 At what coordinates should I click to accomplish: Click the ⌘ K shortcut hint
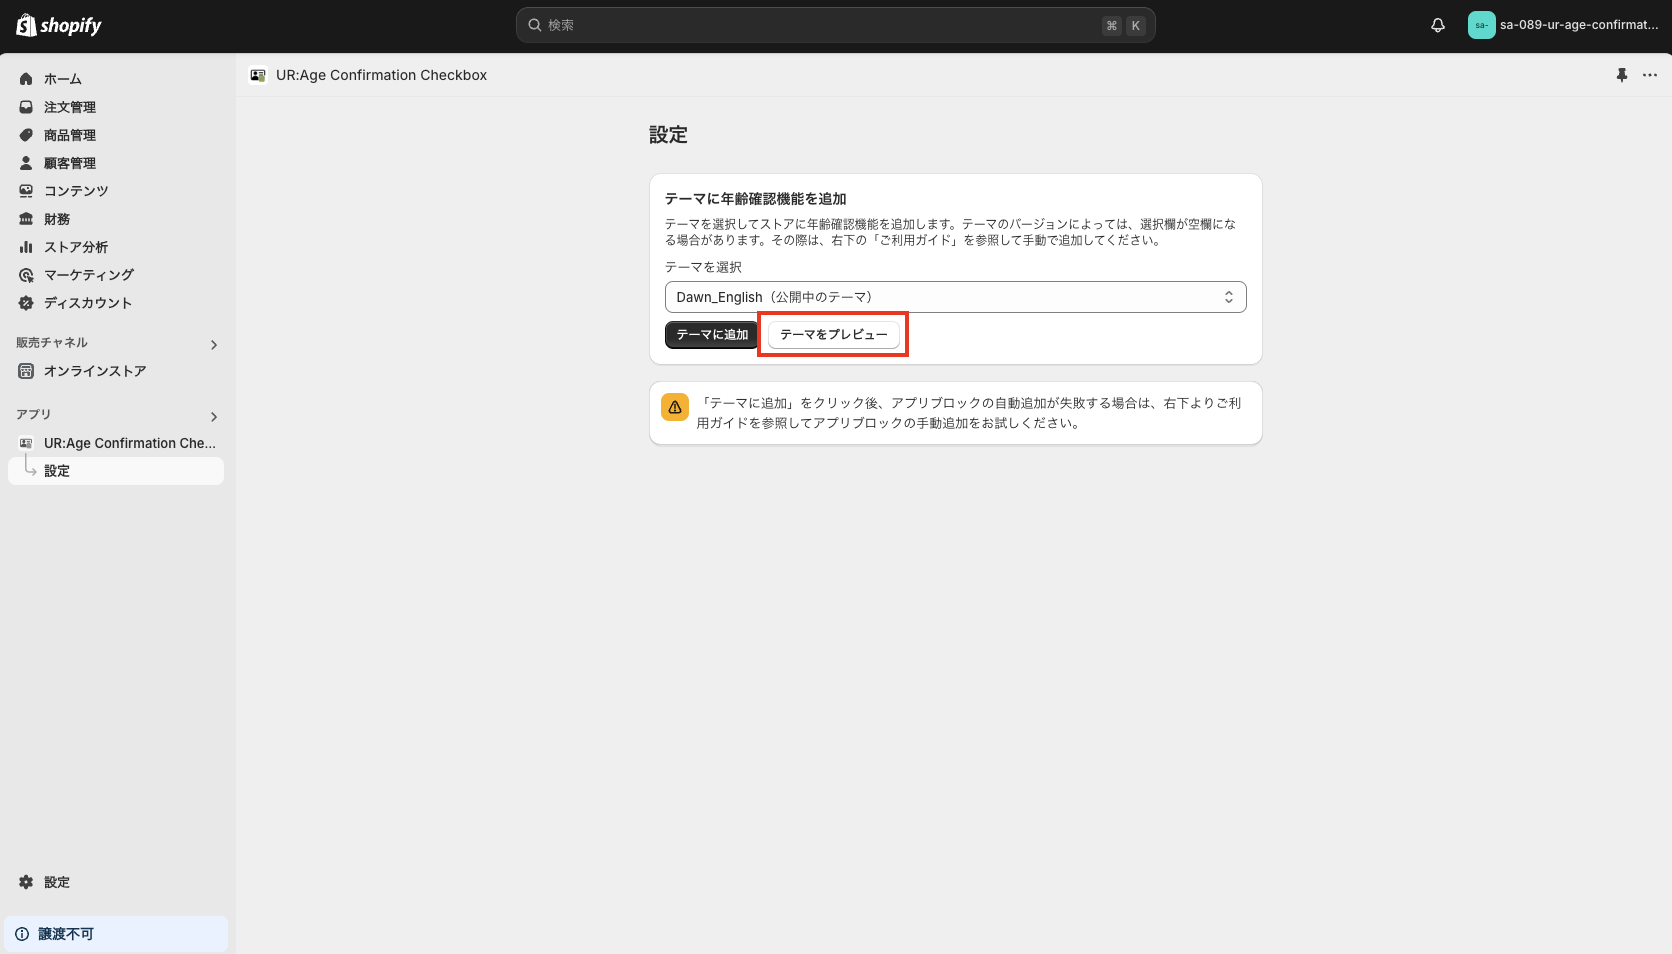point(1124,26)
